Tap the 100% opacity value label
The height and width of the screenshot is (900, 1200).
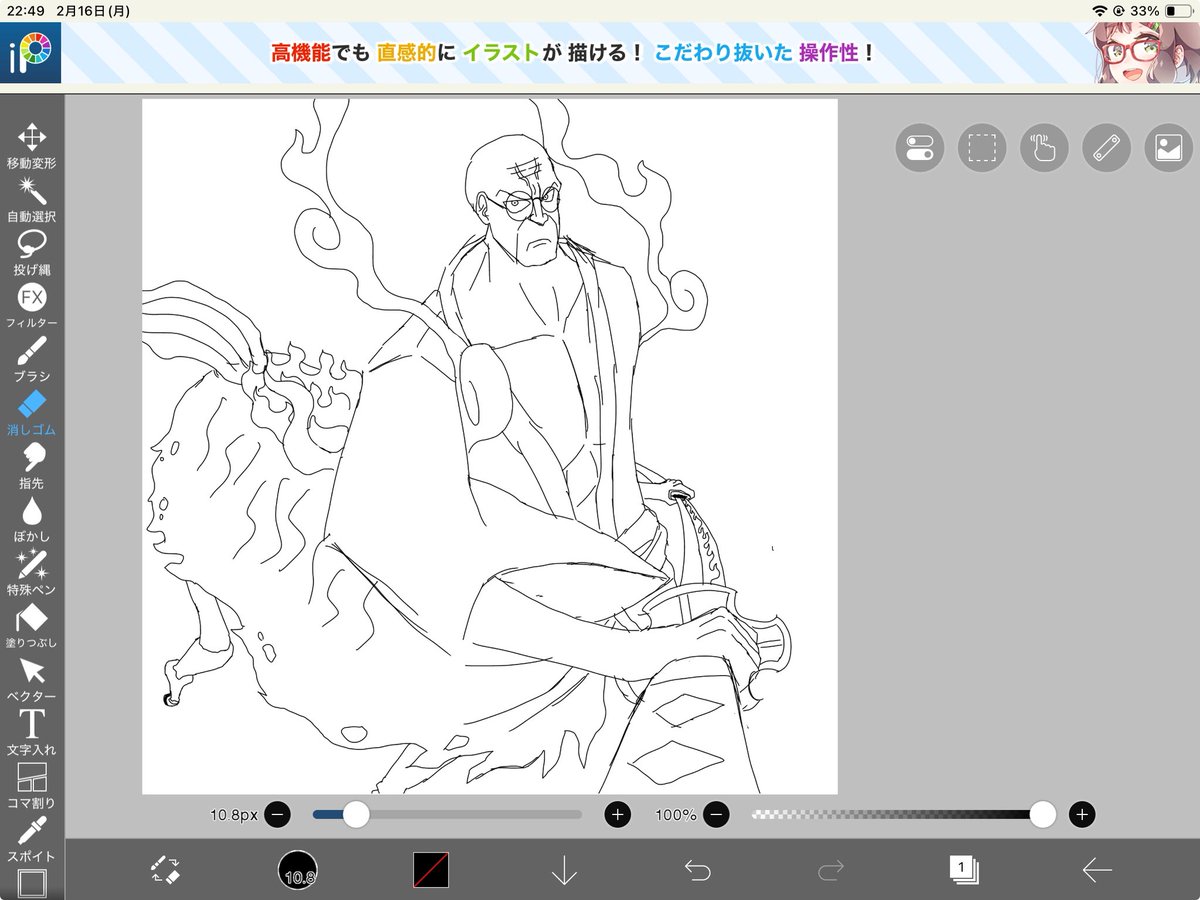click(676, 815)
